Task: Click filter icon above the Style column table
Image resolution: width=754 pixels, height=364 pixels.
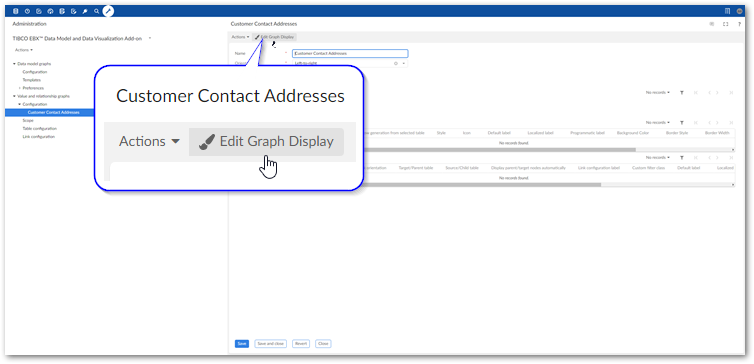Action: tap(682, 123)
